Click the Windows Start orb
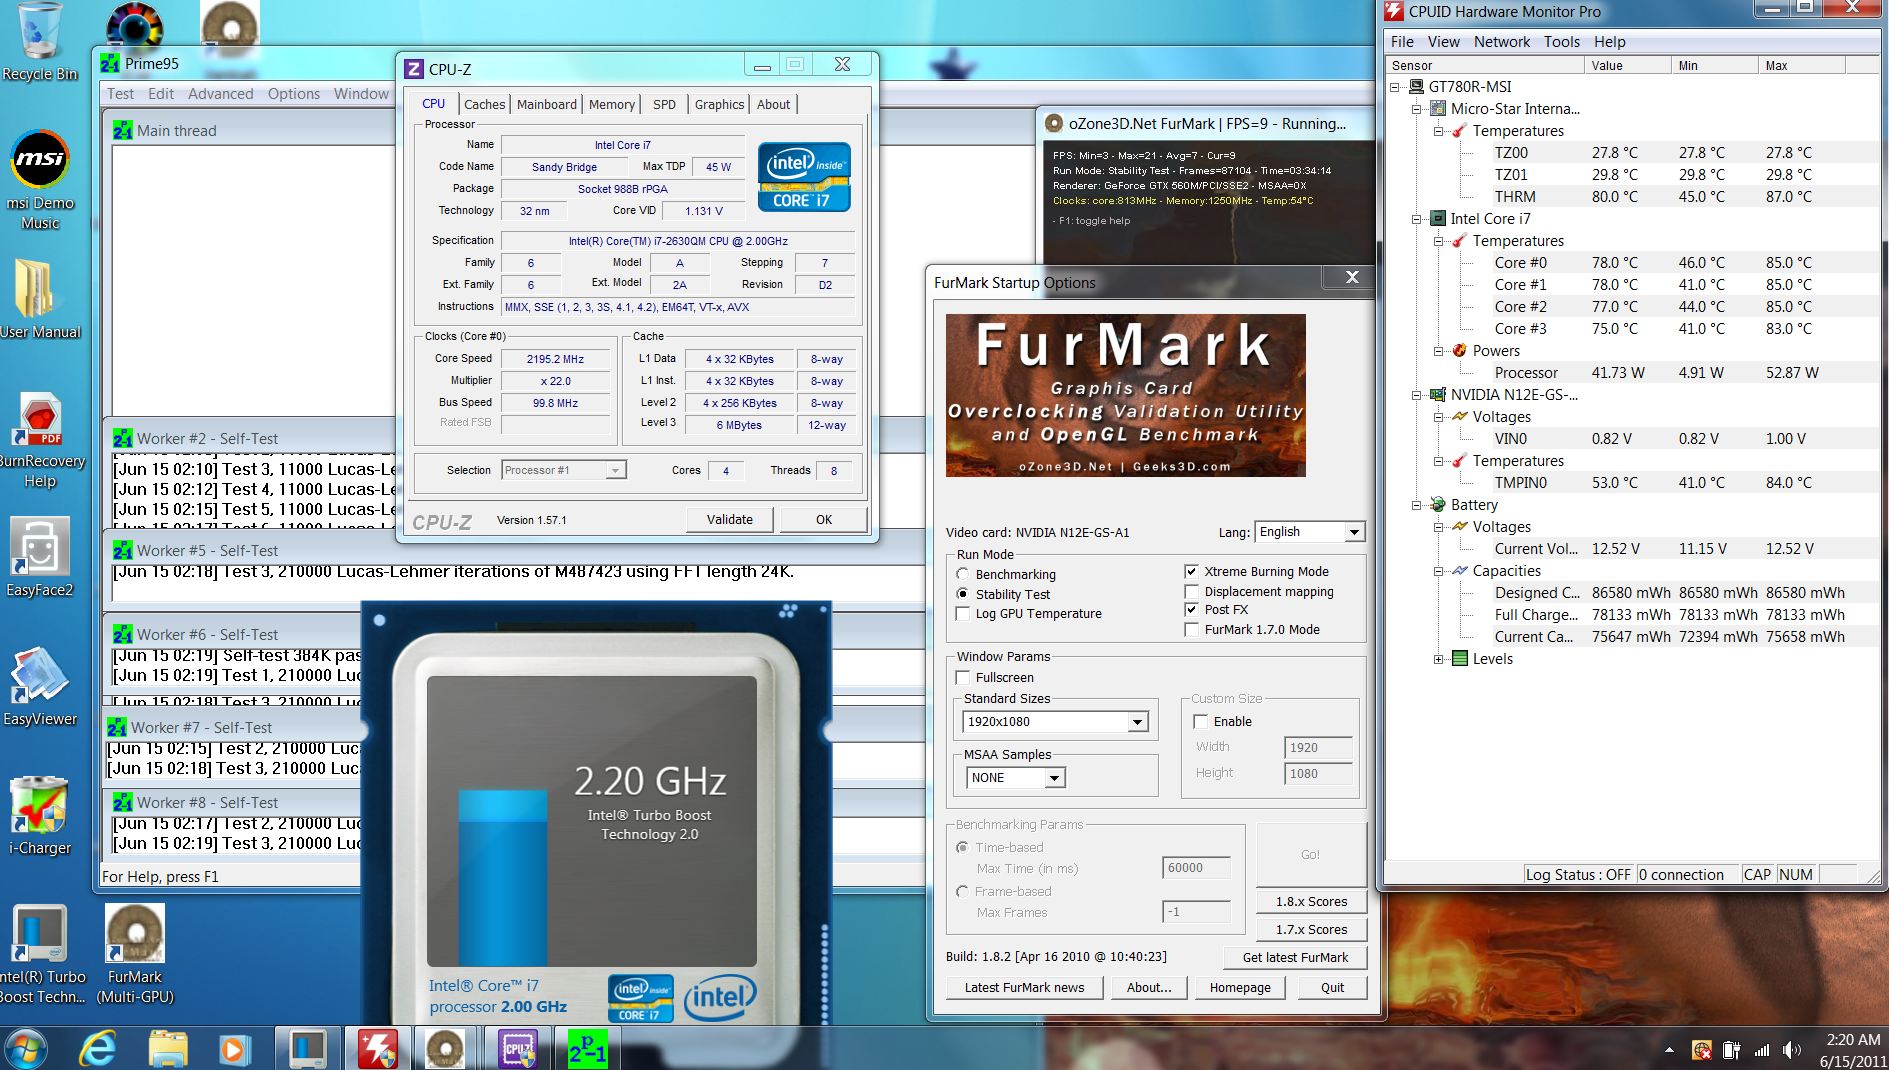The image size is (1889, 1070). (x=26, y=1049)
